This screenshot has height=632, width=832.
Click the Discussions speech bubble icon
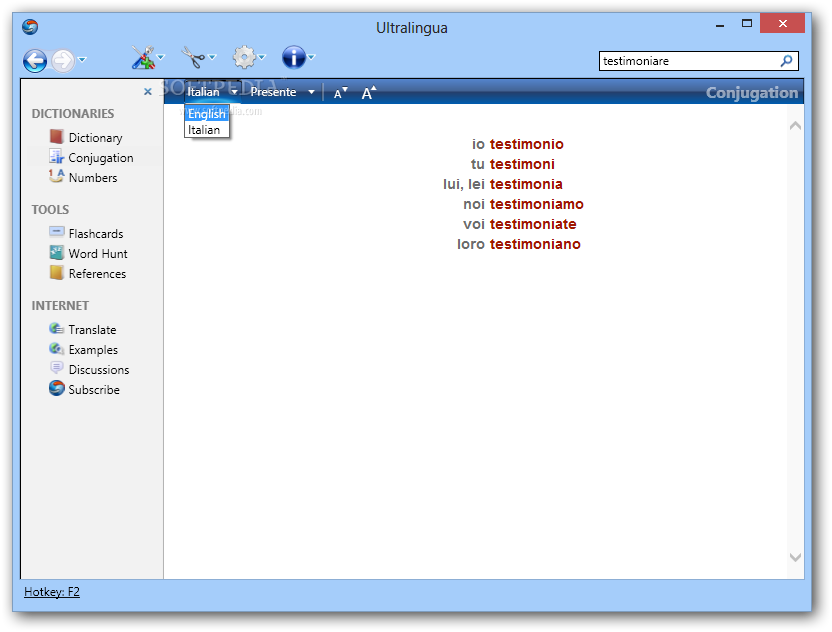(56, 368)
